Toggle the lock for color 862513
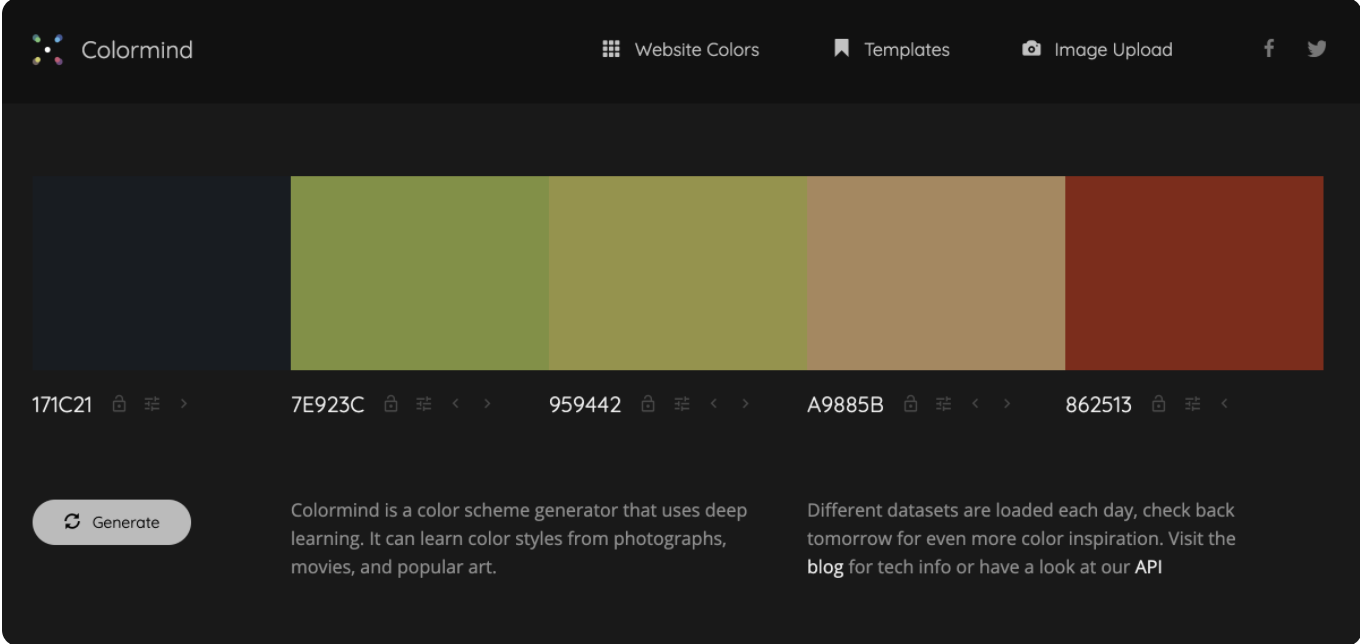The width and height of the screenshot is (1360, 644). pos(1159,404)
